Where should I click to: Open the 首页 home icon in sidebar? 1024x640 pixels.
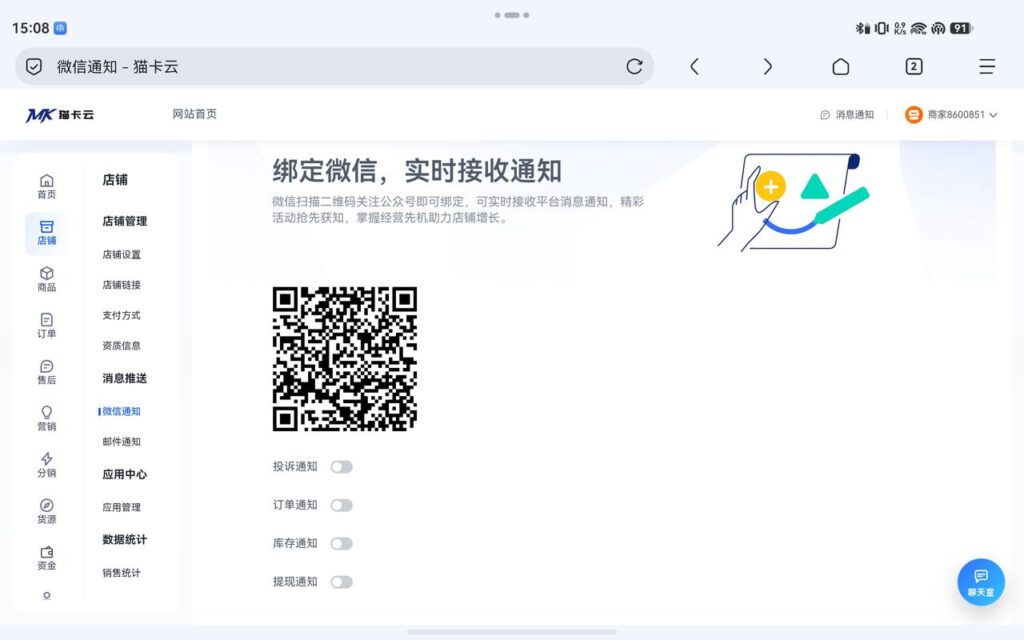46,181
